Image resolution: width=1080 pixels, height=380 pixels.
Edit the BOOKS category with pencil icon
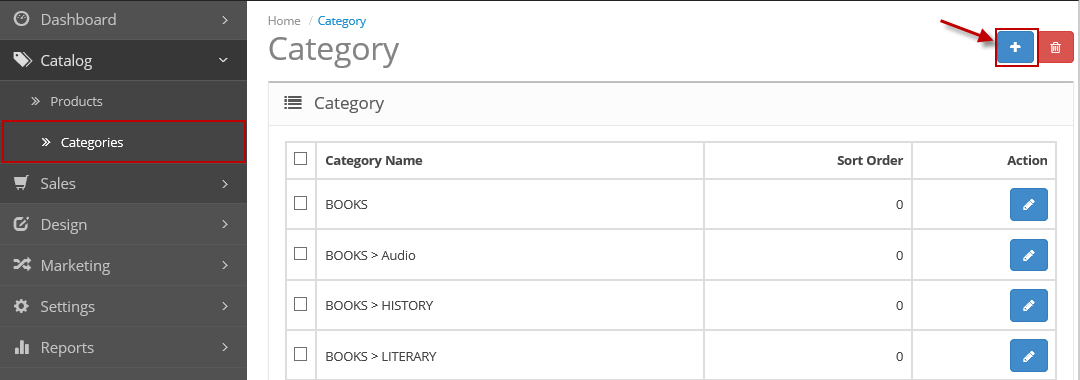click(x=1028, y=204)
